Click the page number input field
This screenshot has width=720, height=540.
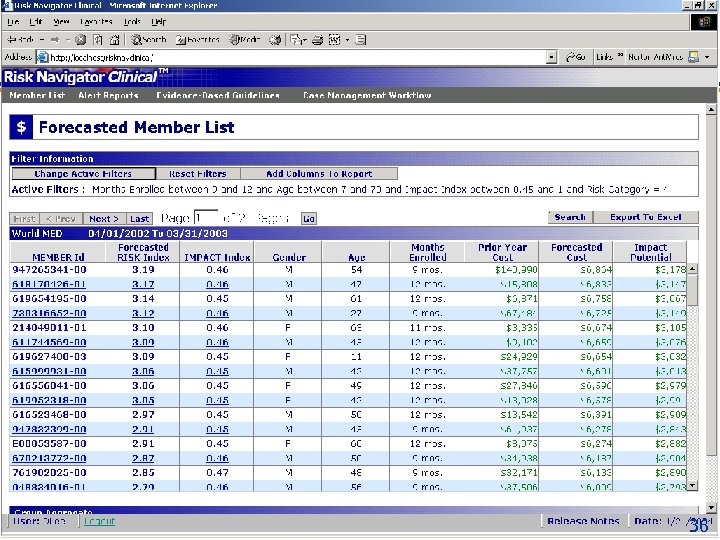click(x=206, y=217)
